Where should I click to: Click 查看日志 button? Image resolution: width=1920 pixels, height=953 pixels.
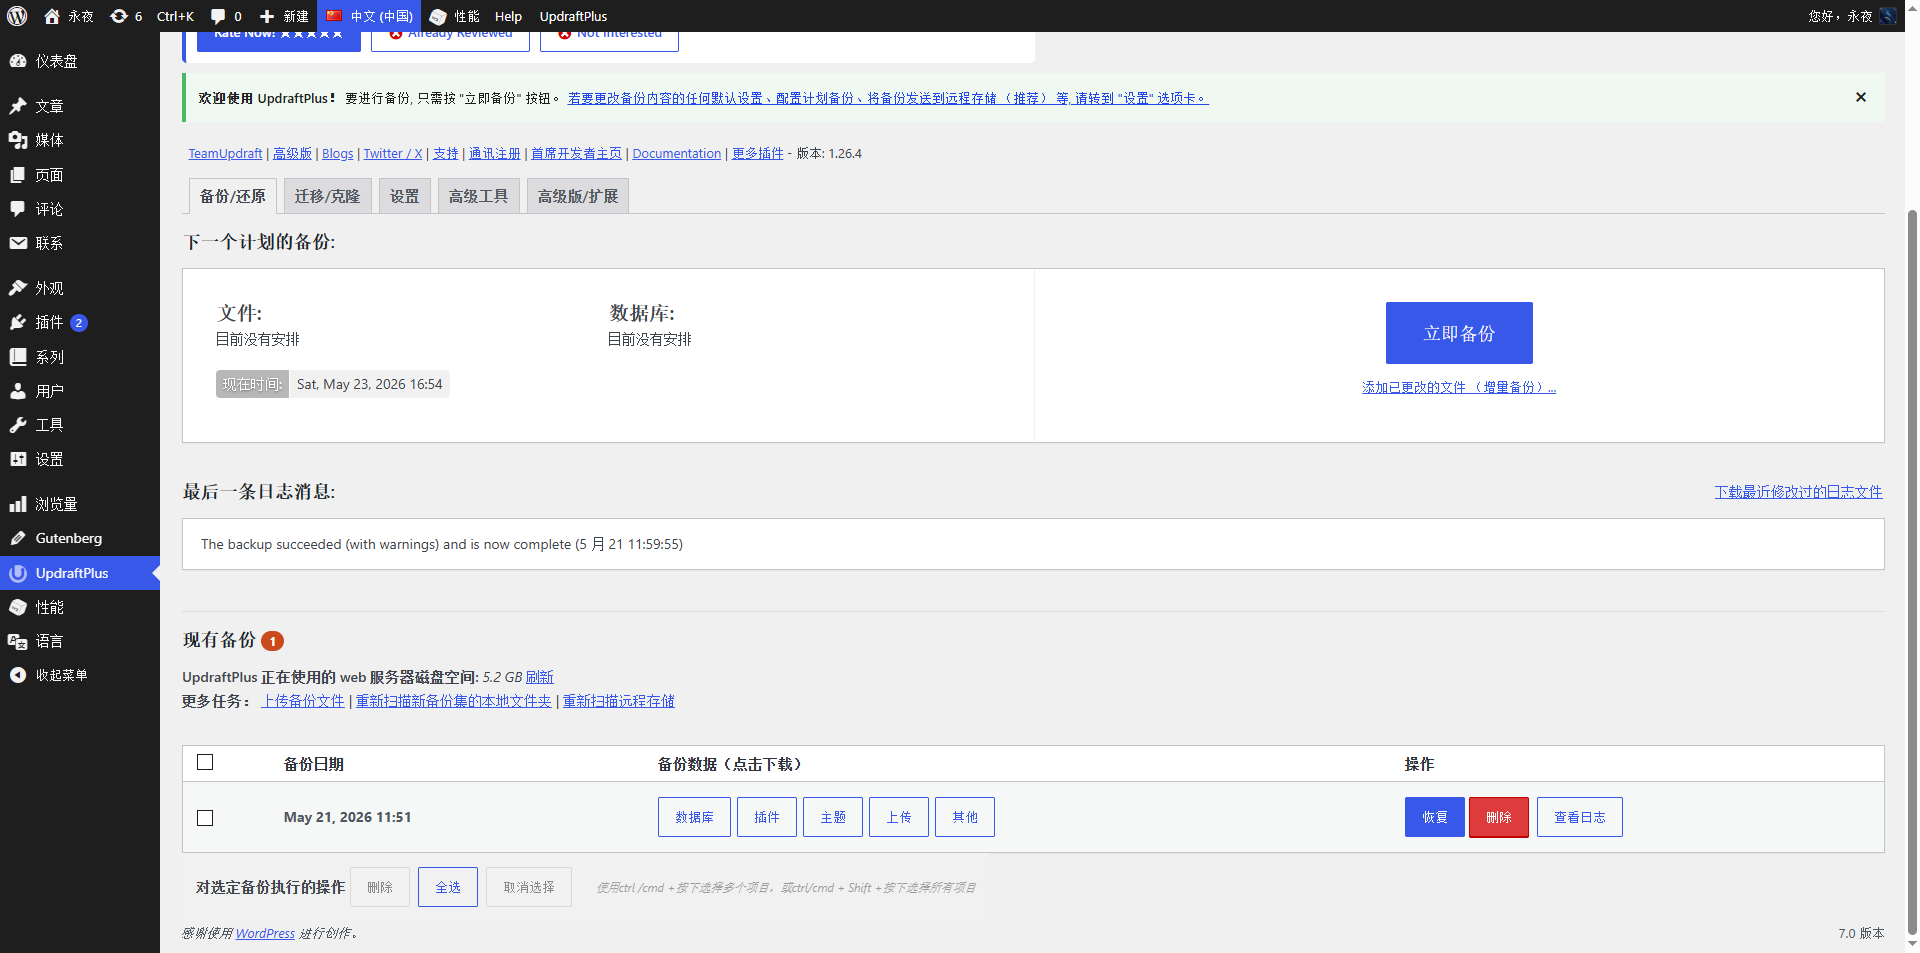pyautogui.click(x=1580, y=817)
